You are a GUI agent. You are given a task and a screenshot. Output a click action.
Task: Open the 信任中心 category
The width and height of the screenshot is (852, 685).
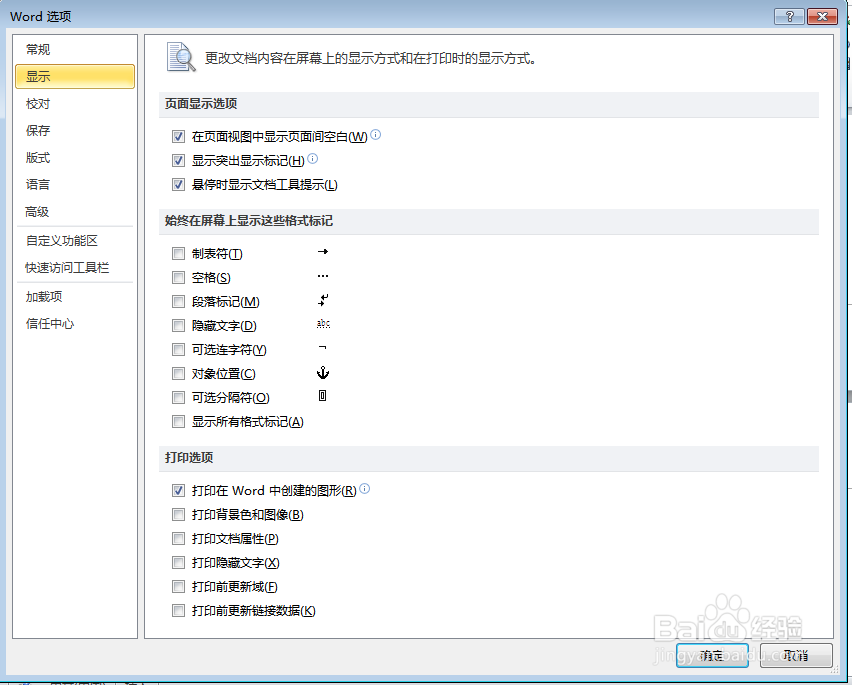coord(75,324)
